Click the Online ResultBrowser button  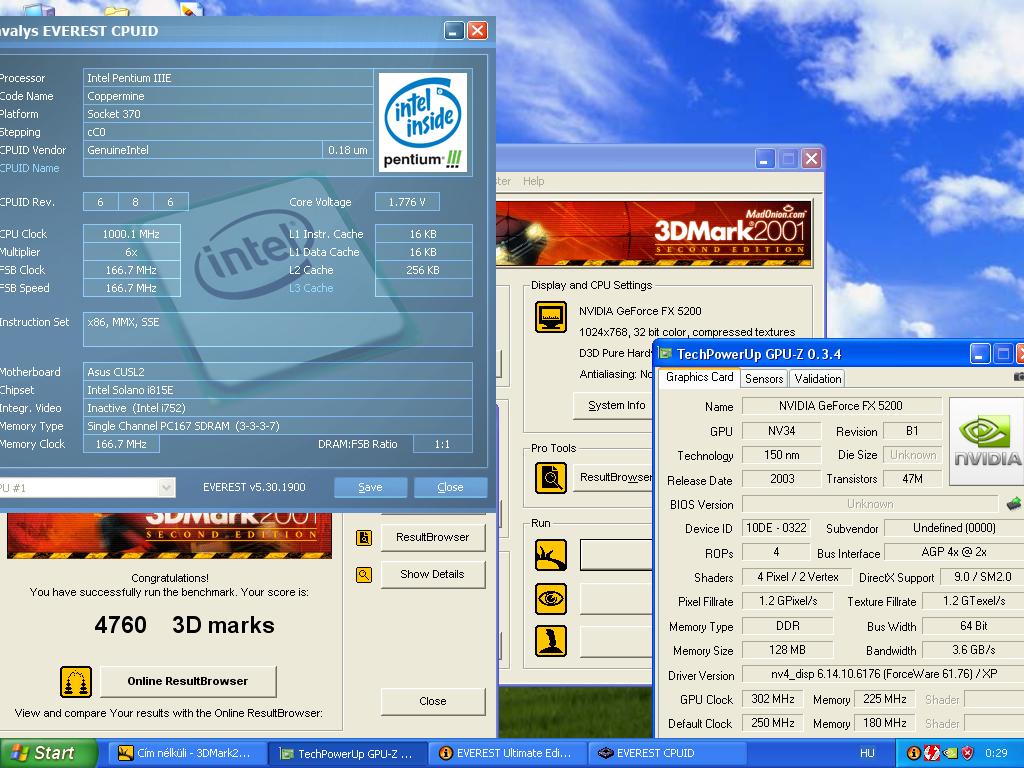point(187,681)
